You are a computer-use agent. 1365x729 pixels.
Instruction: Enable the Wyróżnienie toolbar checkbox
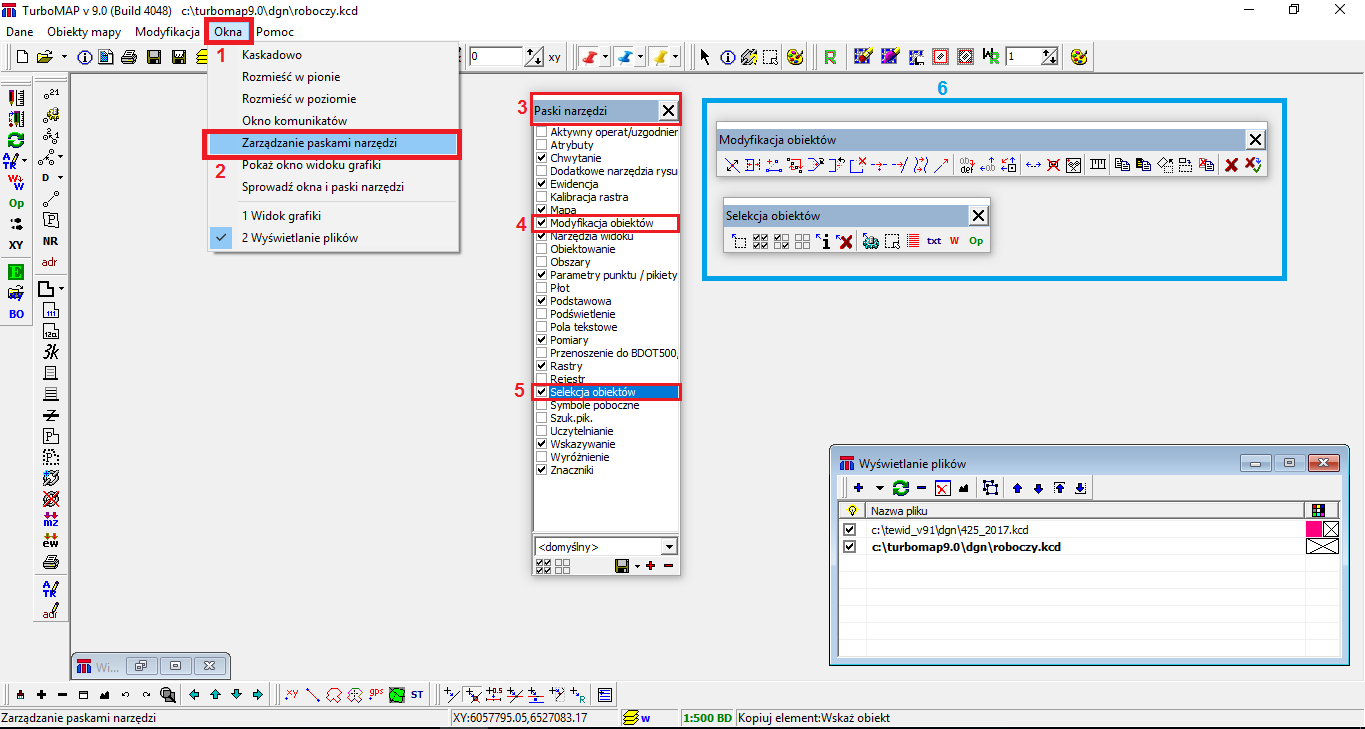[541, 457]
